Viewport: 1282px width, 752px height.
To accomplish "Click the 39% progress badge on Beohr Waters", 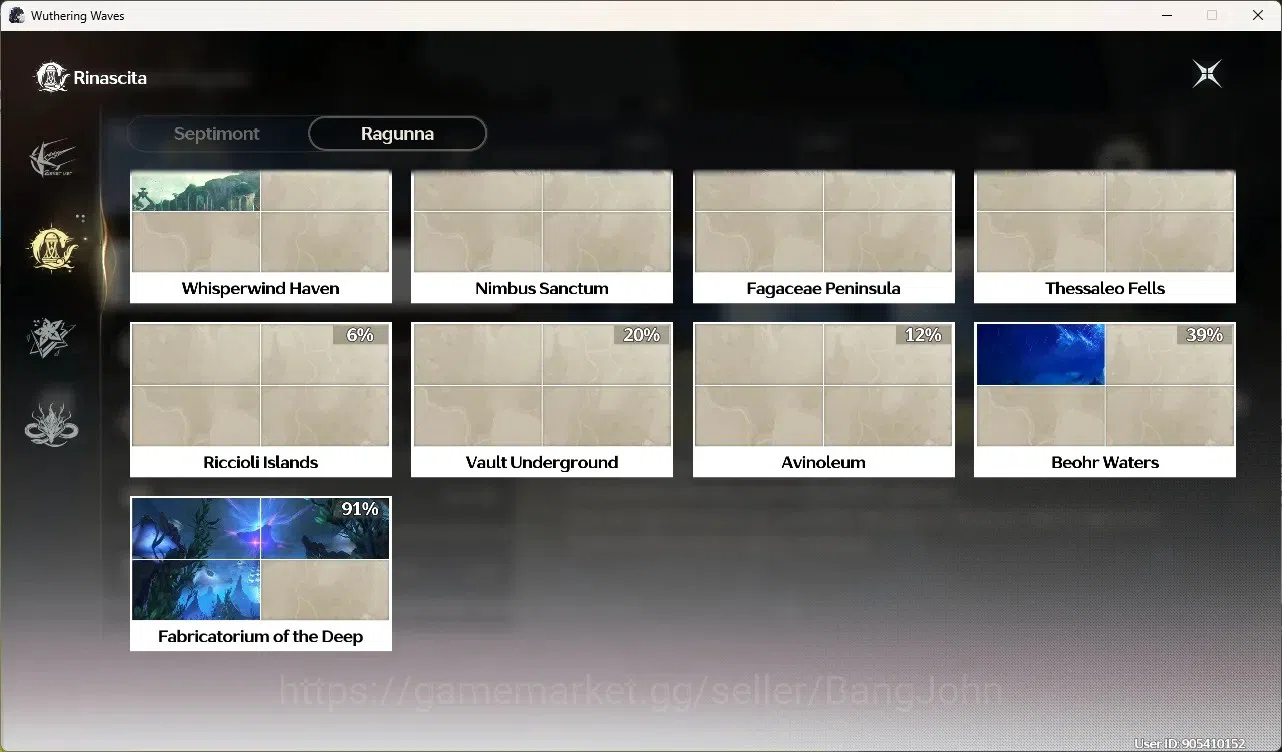I will click(1204, 335).
